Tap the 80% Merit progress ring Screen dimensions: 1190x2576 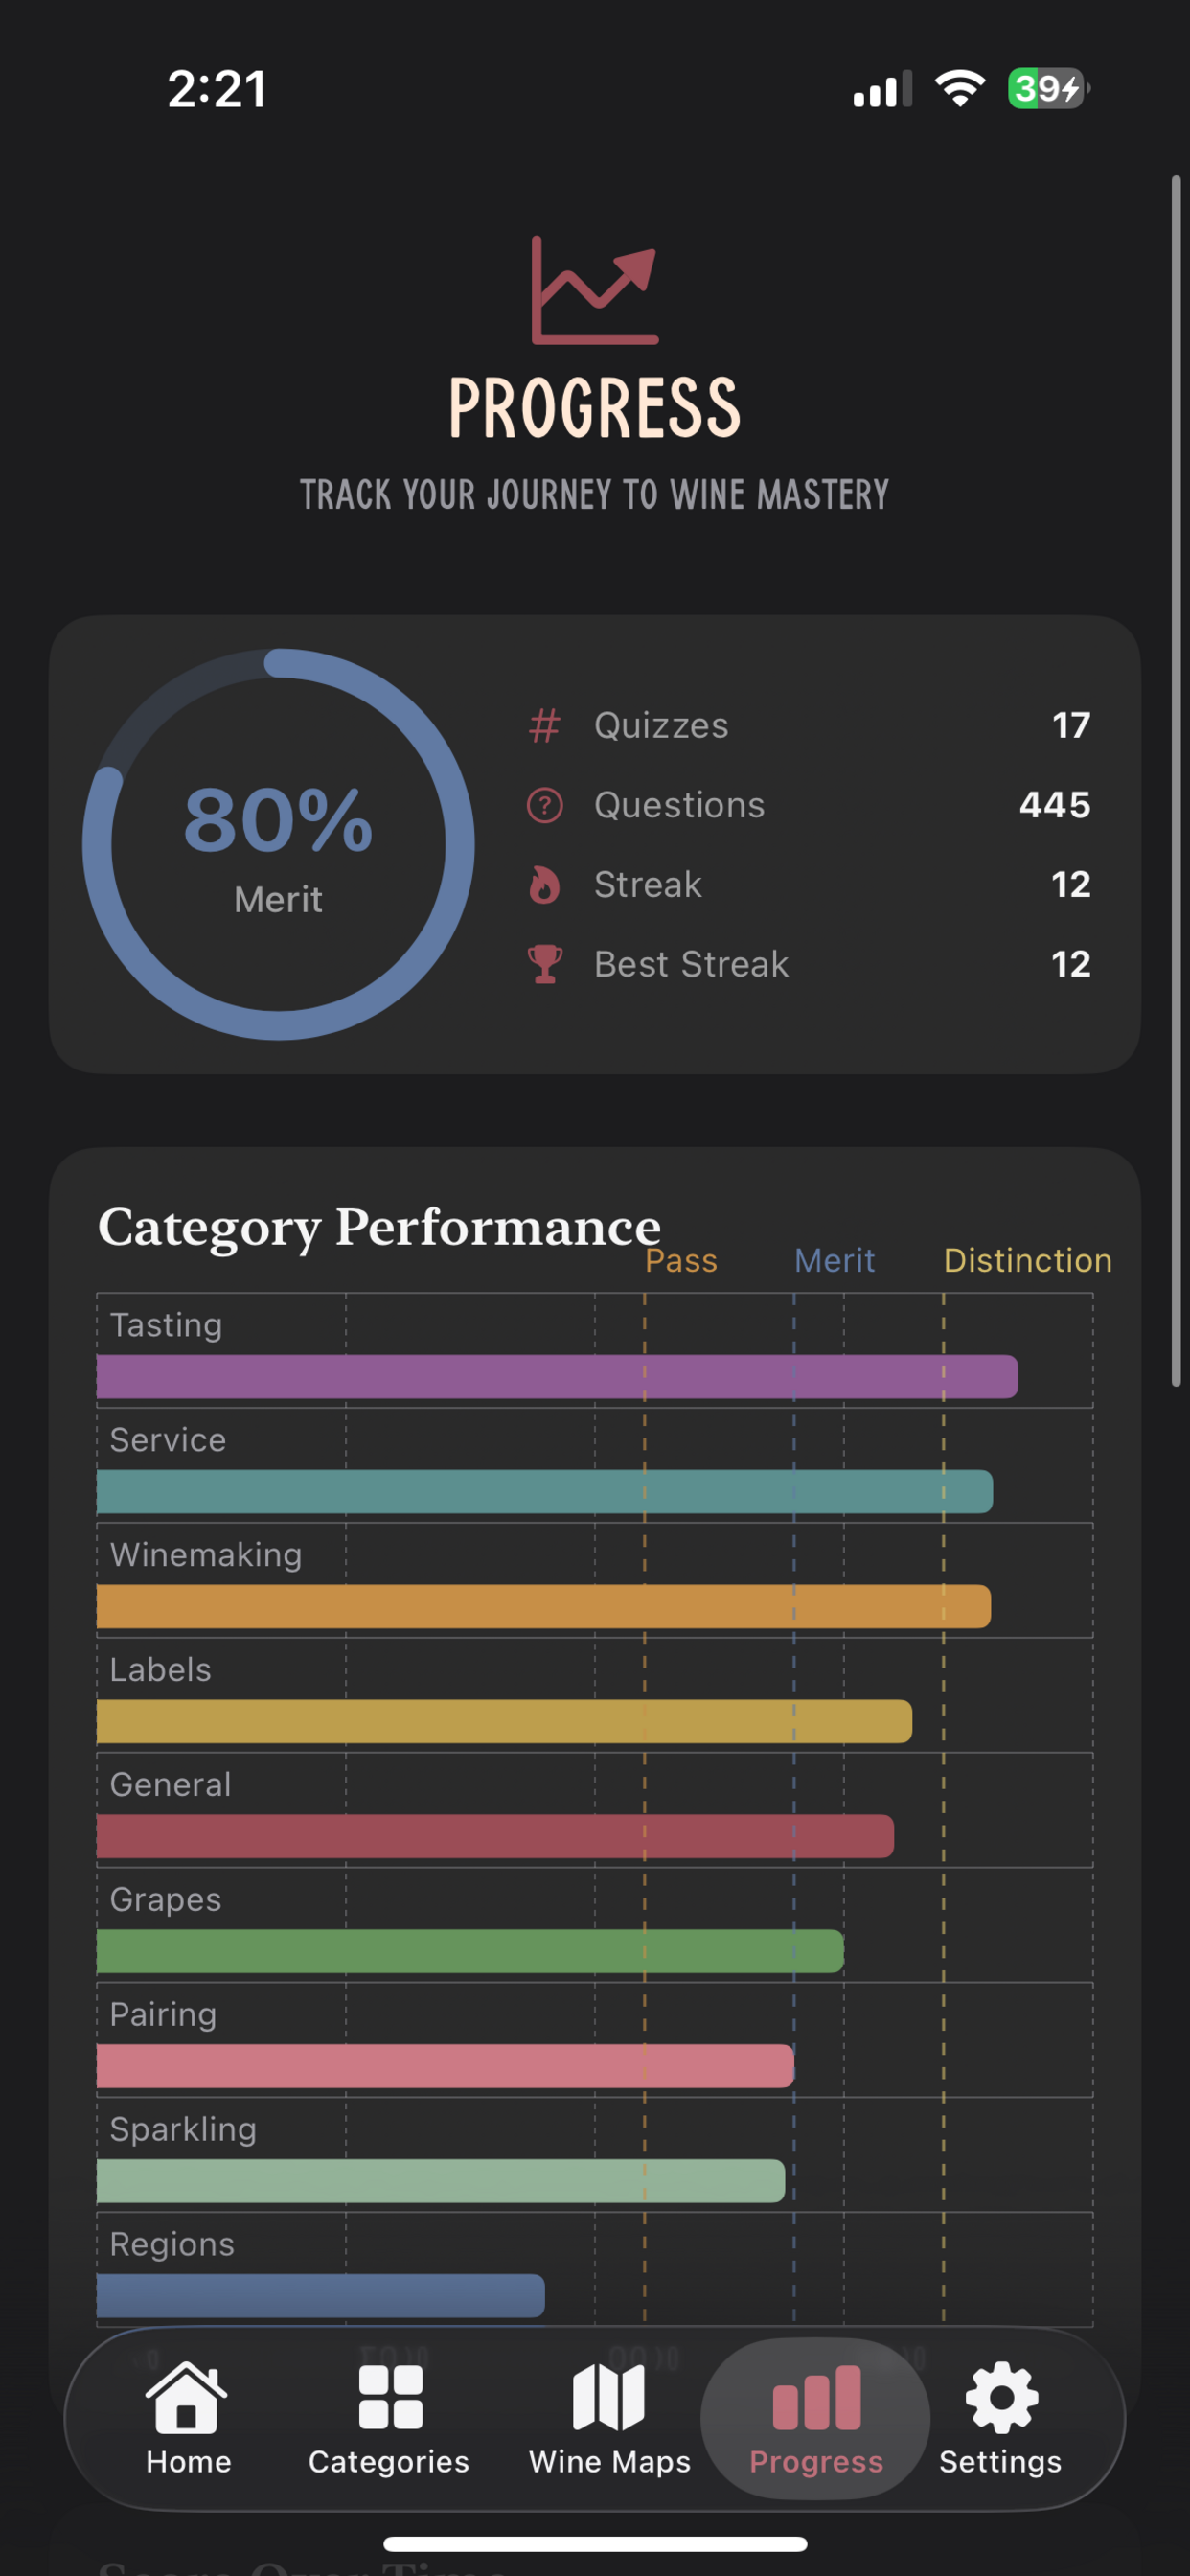278,845
